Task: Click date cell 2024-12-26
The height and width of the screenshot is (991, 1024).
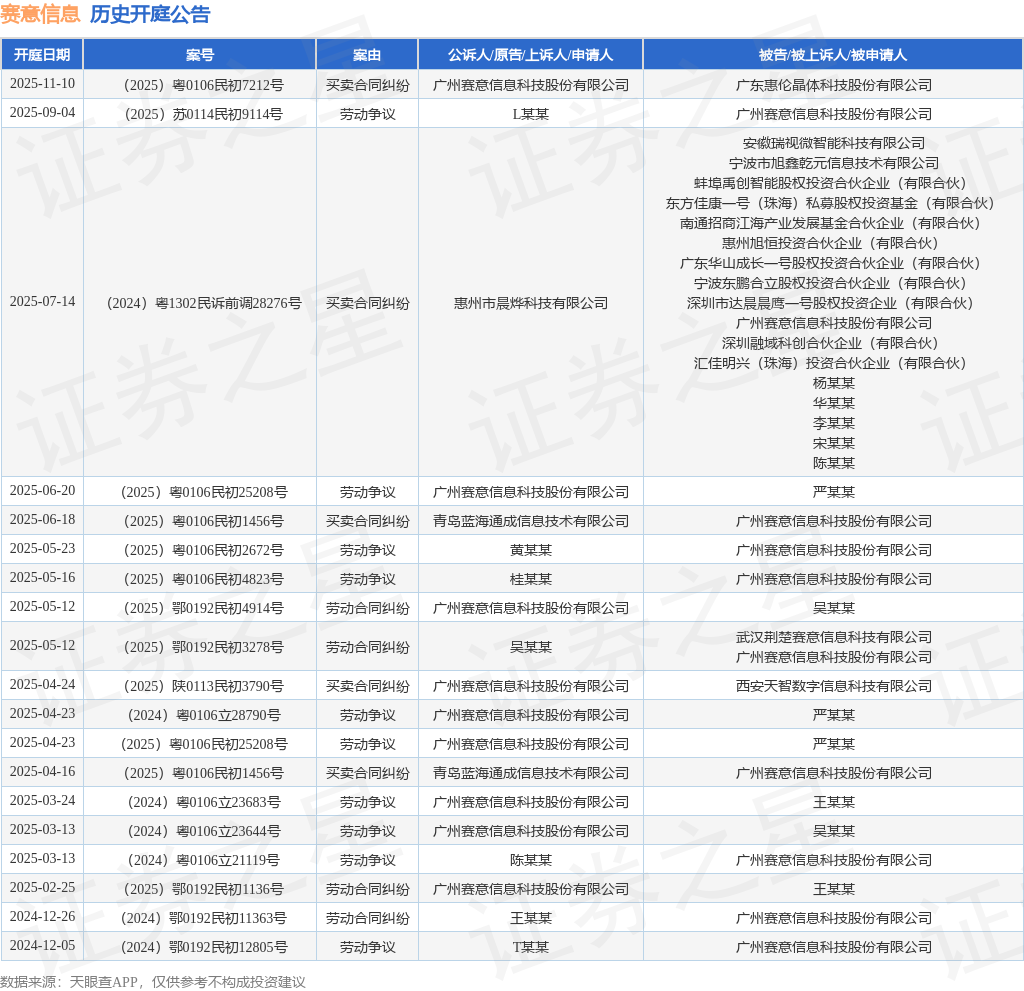Action: [x=42, y=916]
